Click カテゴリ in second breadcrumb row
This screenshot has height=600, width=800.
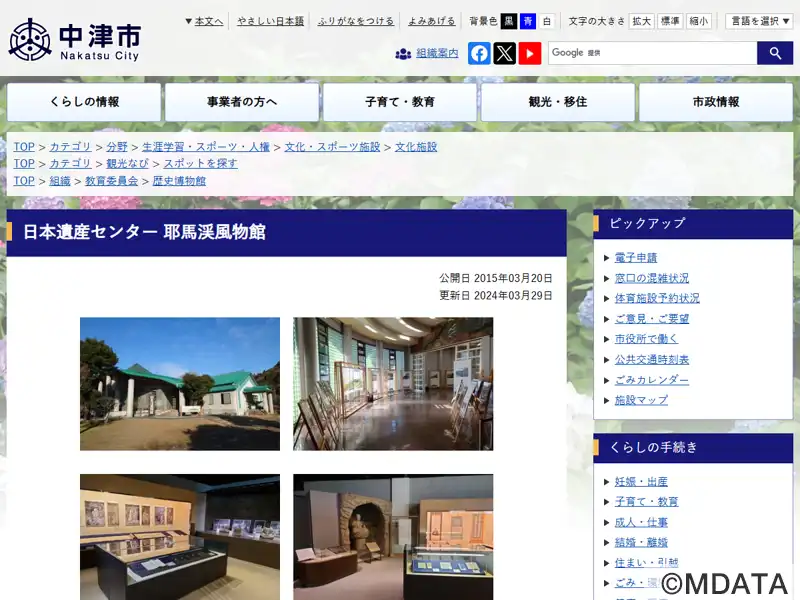click(70, 164)
